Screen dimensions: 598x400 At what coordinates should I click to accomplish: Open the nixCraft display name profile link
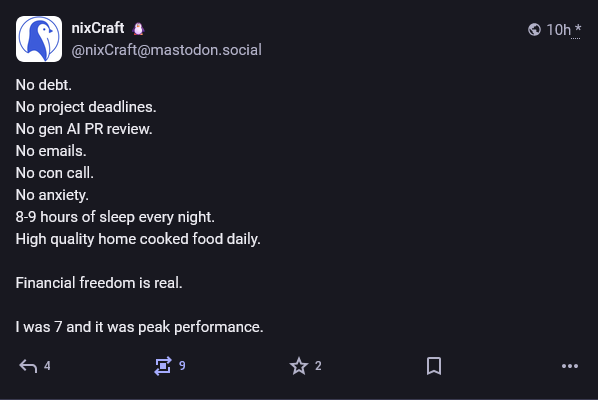tap(98, 28)
